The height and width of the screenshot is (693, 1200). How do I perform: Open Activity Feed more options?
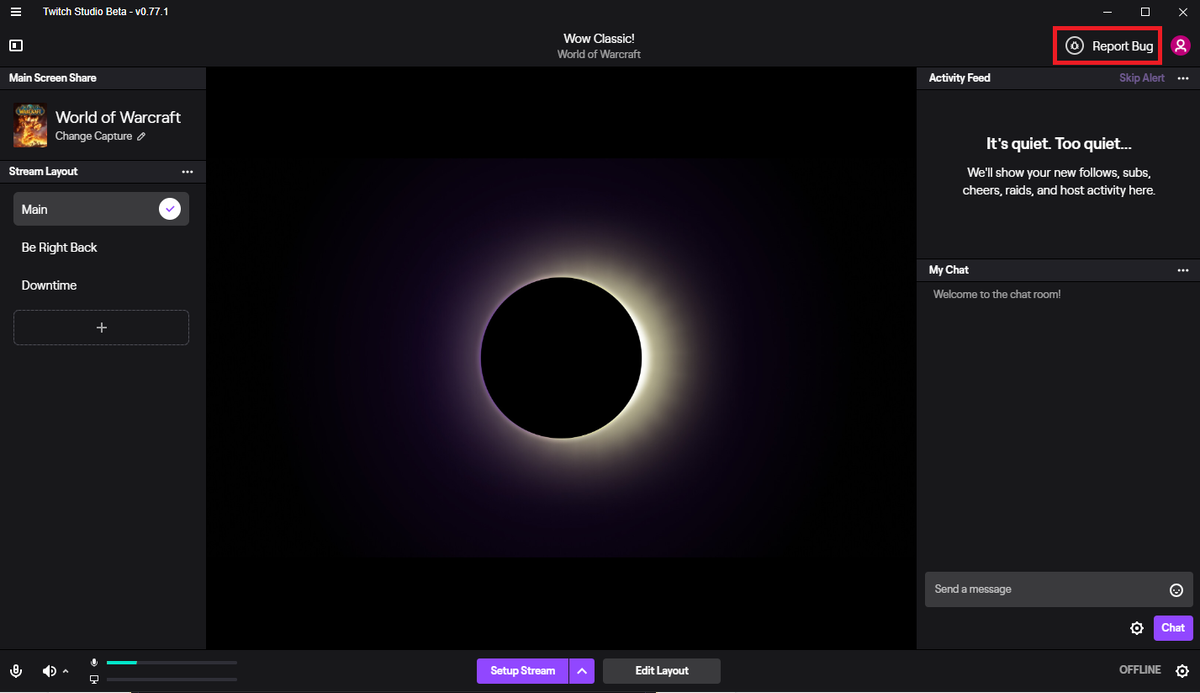coord(1183,78)
